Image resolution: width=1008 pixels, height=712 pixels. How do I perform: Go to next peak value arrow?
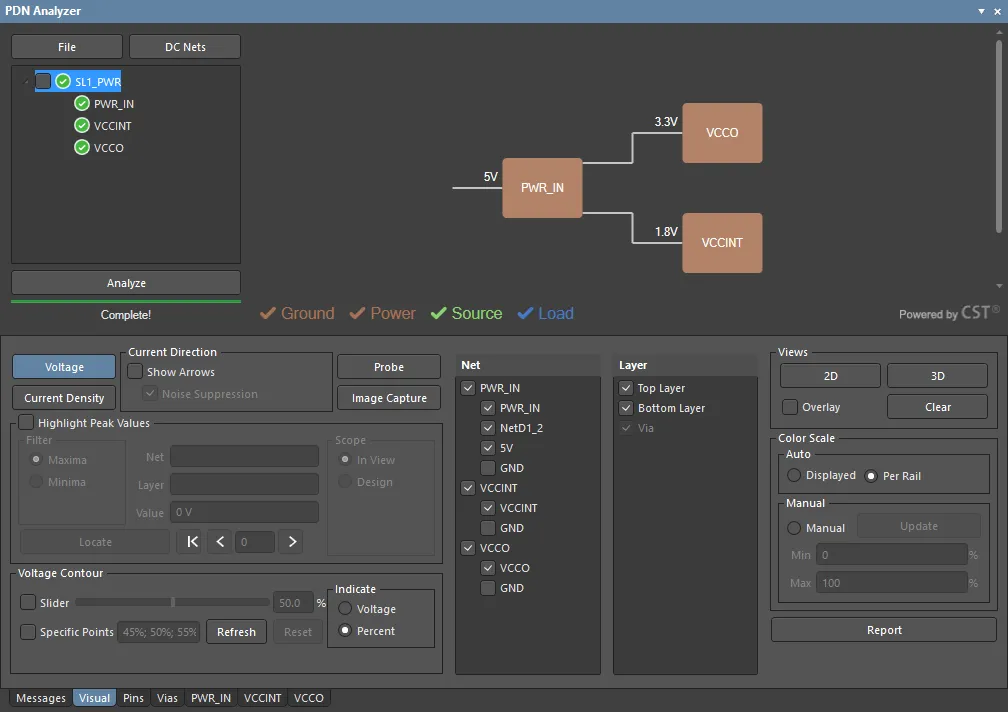point(292,542)
